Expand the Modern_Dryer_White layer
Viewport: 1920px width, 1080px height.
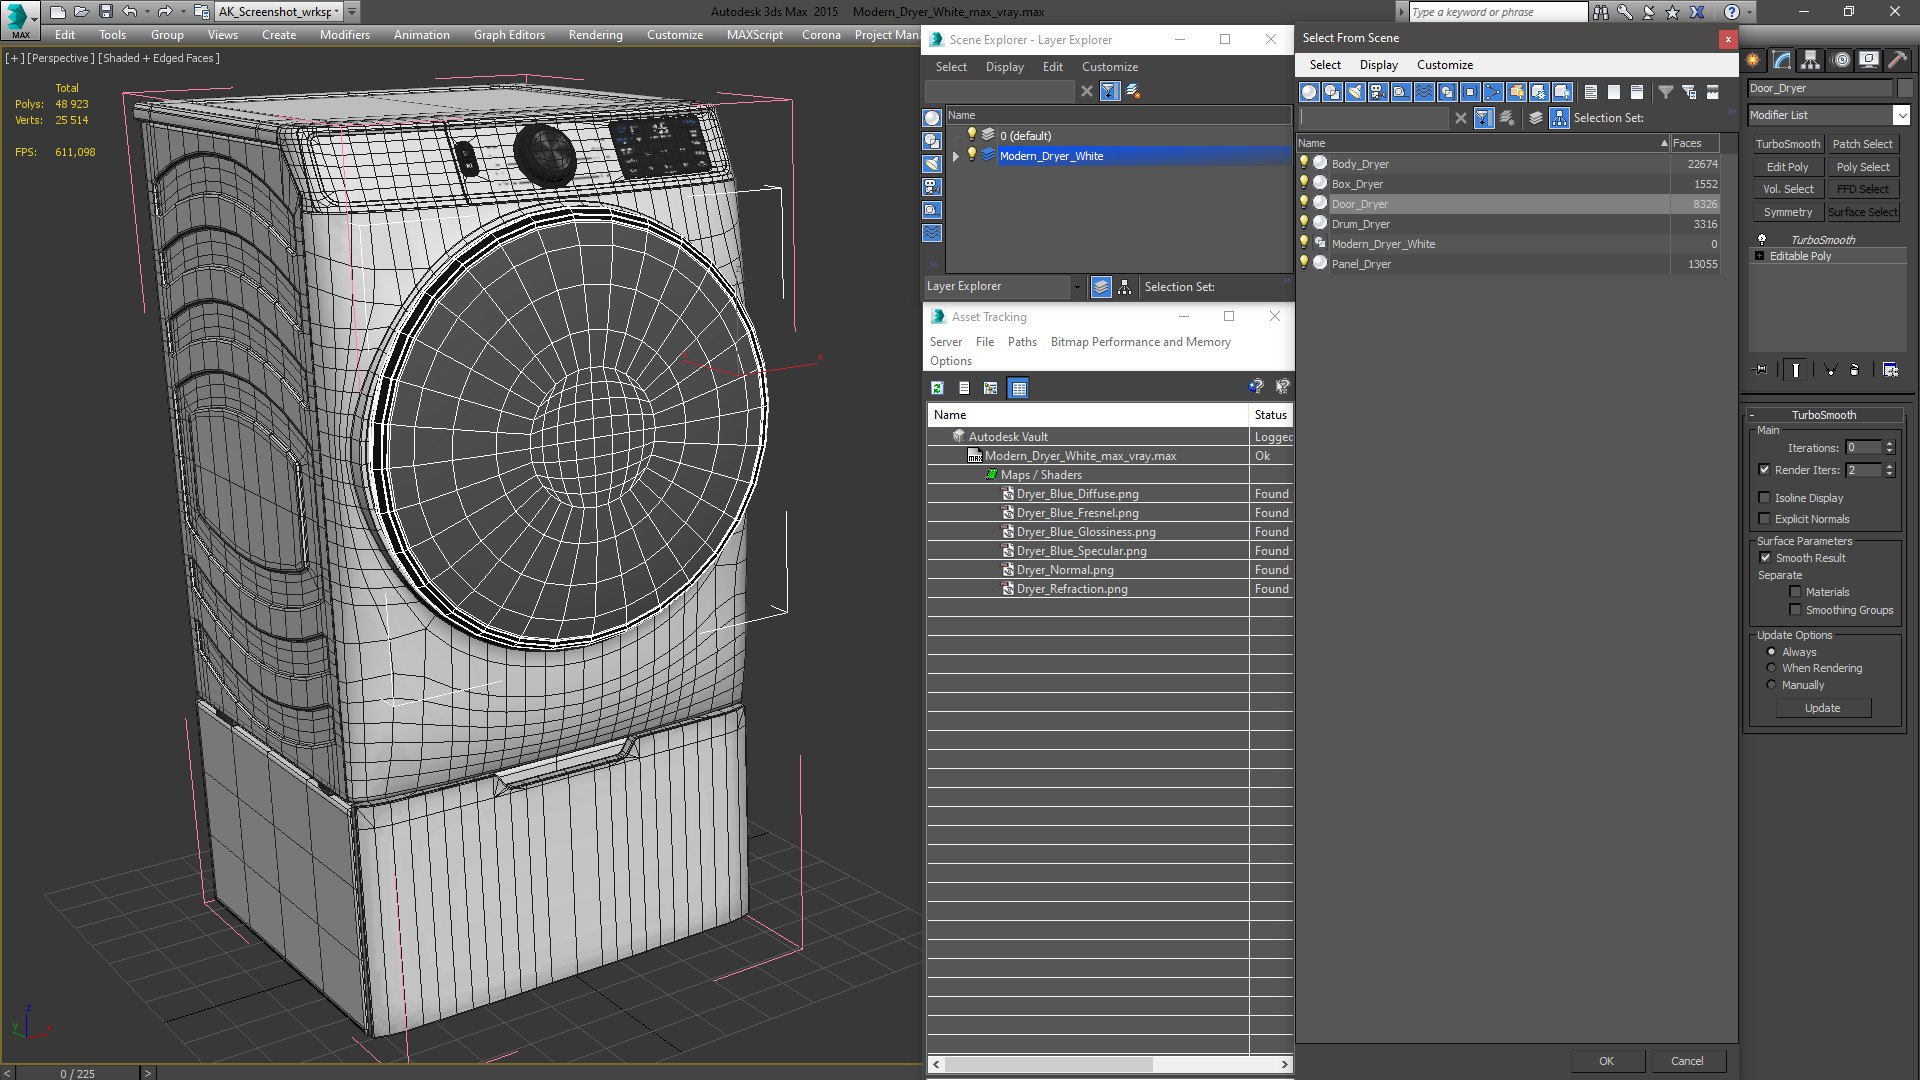pos(956,156)
